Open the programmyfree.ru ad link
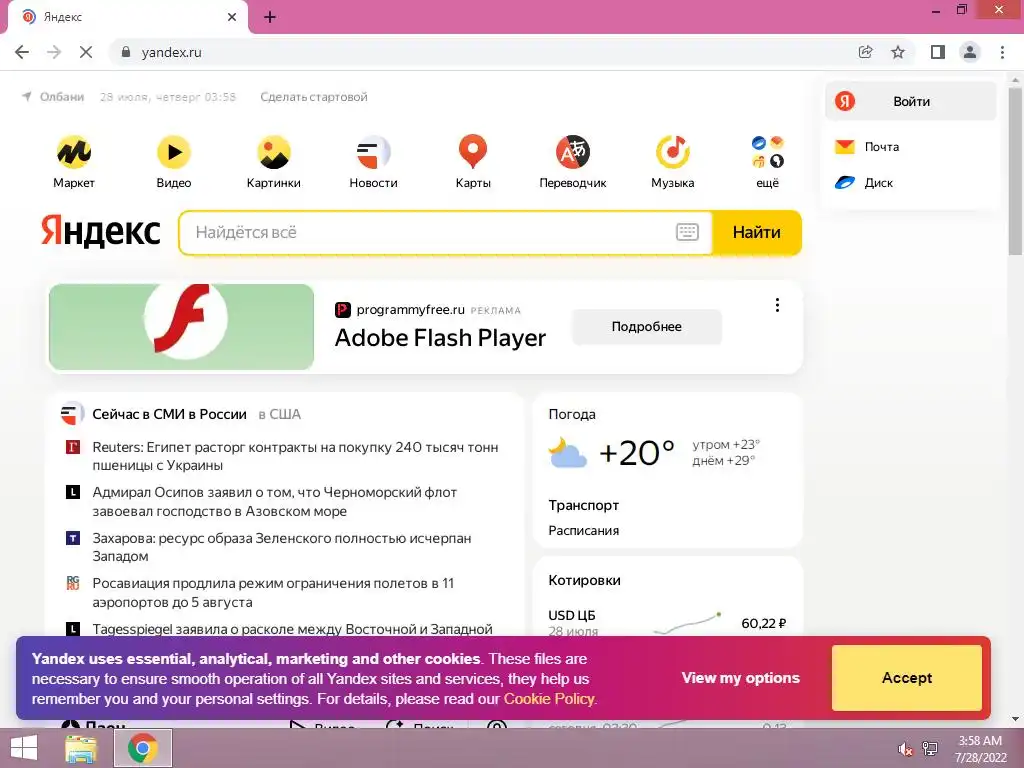This screenshot has height=768, width=1024. [x=410, y=310]
